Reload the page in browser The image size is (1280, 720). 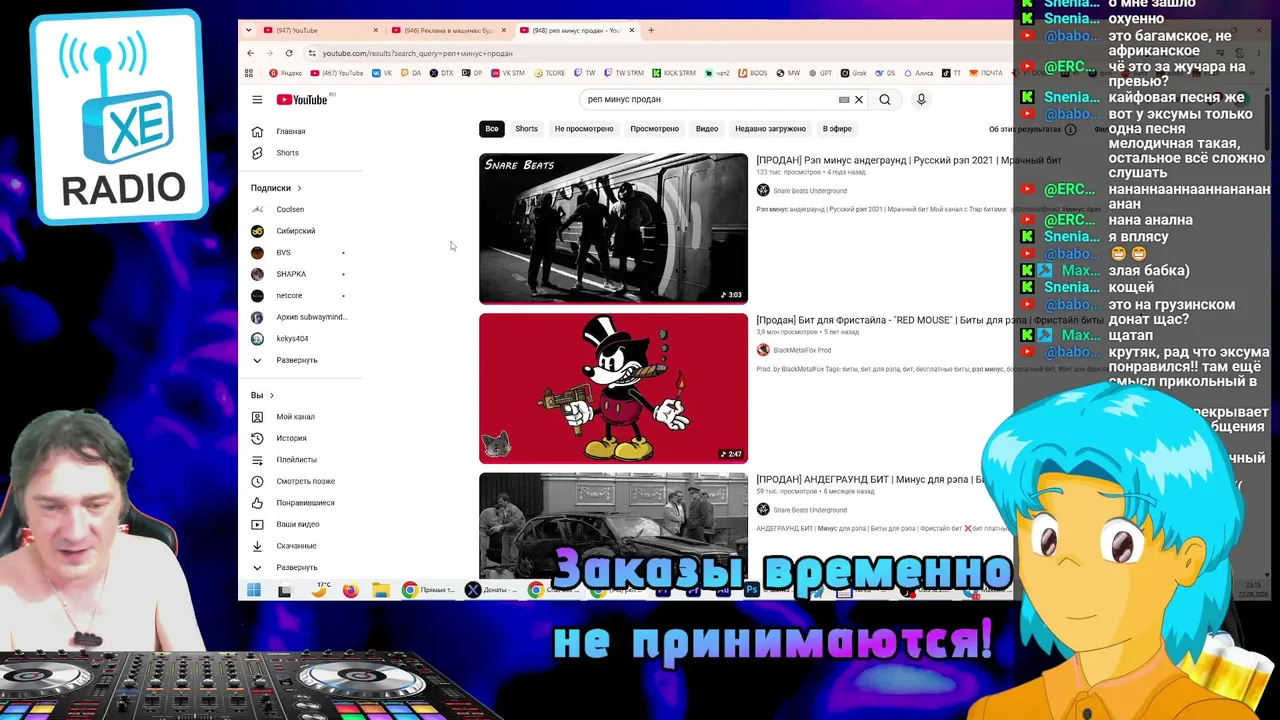[289, 53]
